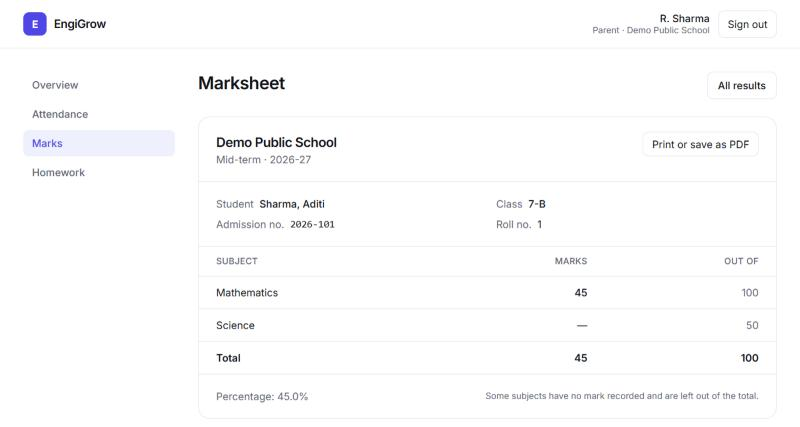Click the Science subject row label
This screenshot has width=800, height=427.
click(x=235, y=325)
